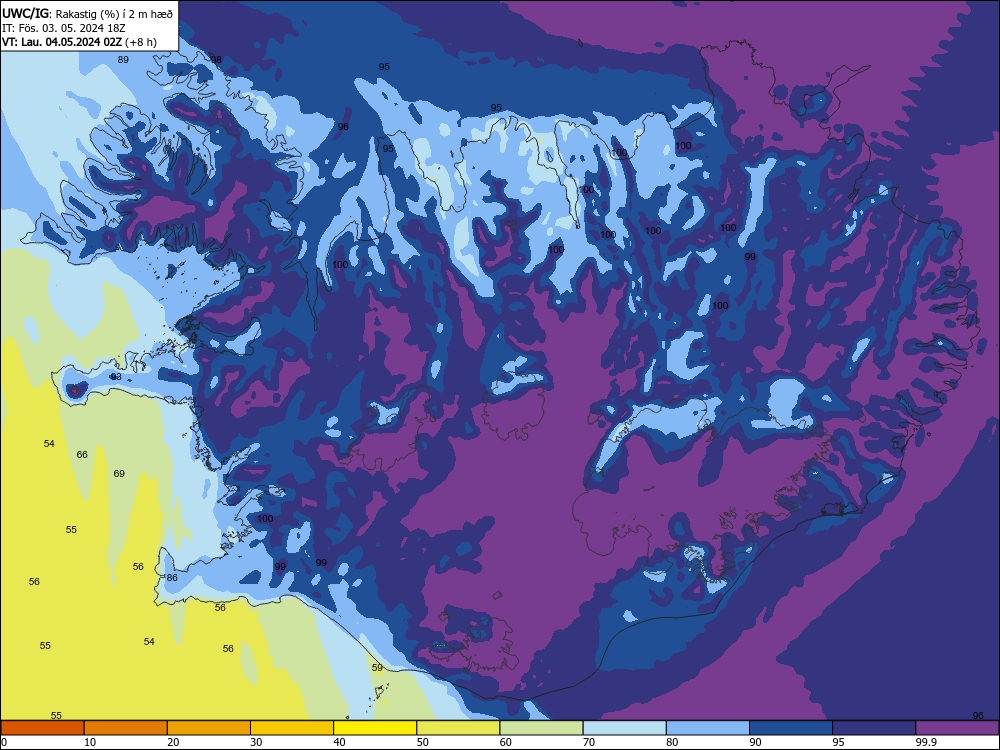This screenshot has height=750, width=1000.
Task: Click the dark orange 0–10 legend swatch
Action: [x=42, y=728]
